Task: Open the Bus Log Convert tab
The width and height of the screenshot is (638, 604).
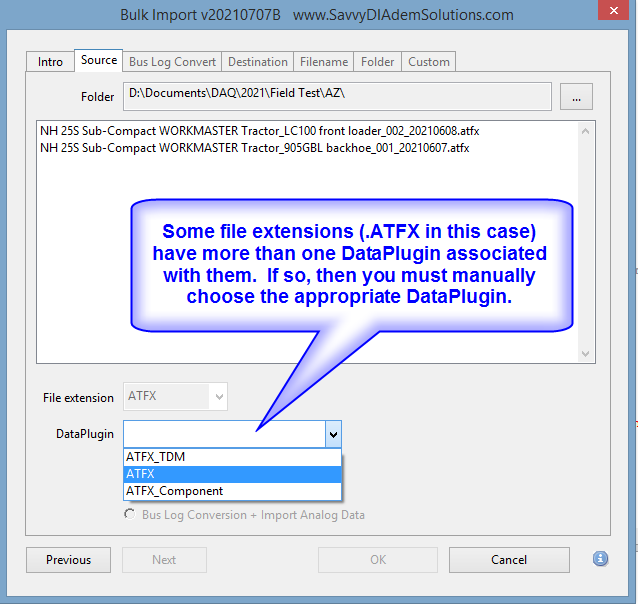Action: coord(172,62)
